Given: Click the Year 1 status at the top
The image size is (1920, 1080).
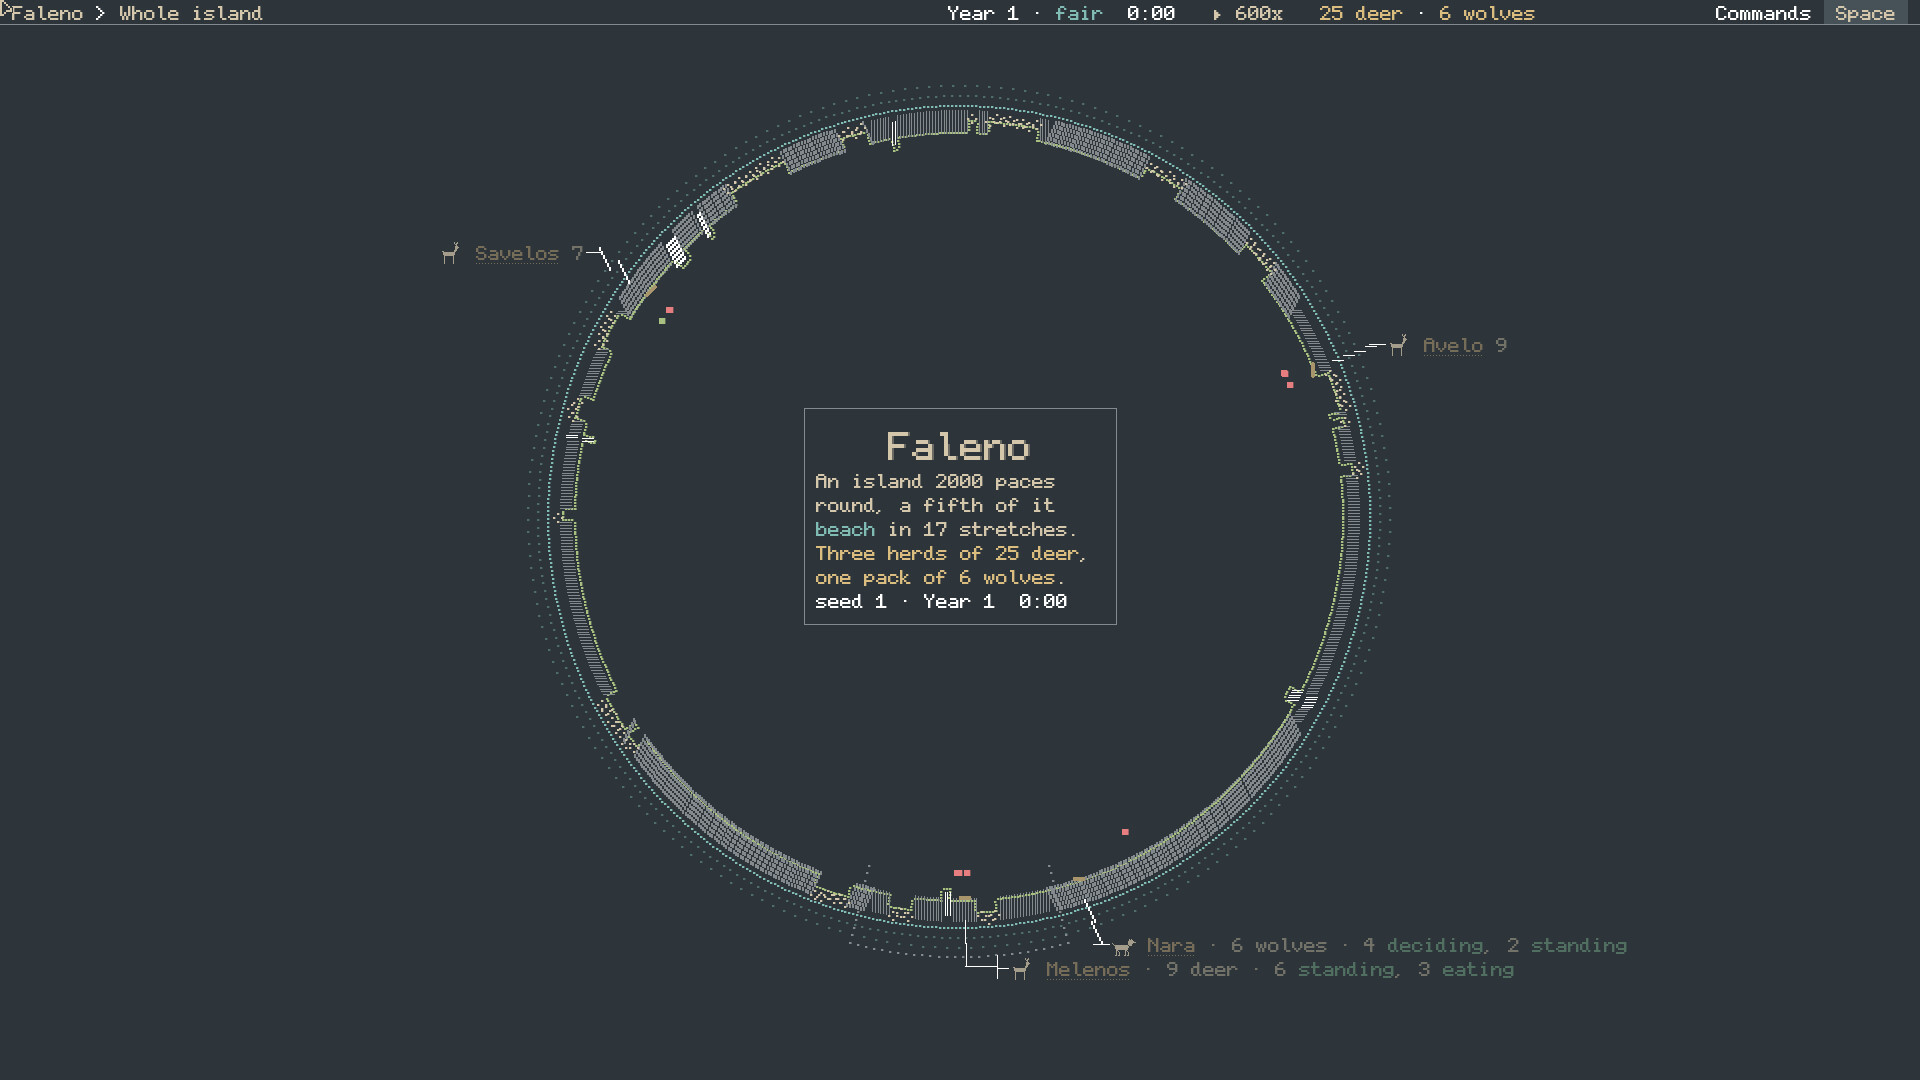Looking at the screenshot, I should click(982, 14).
